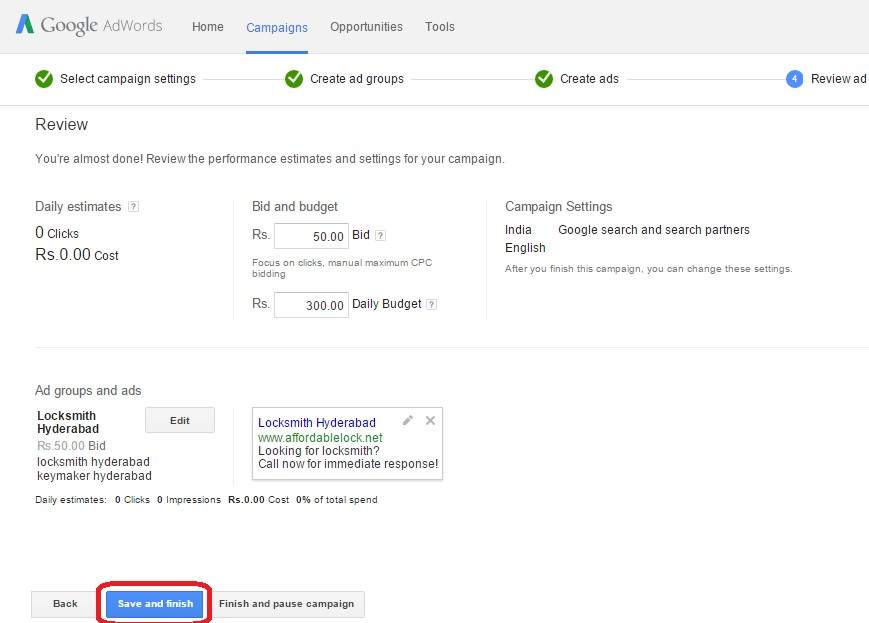Click the Save and finish button

tap(155, 603)
